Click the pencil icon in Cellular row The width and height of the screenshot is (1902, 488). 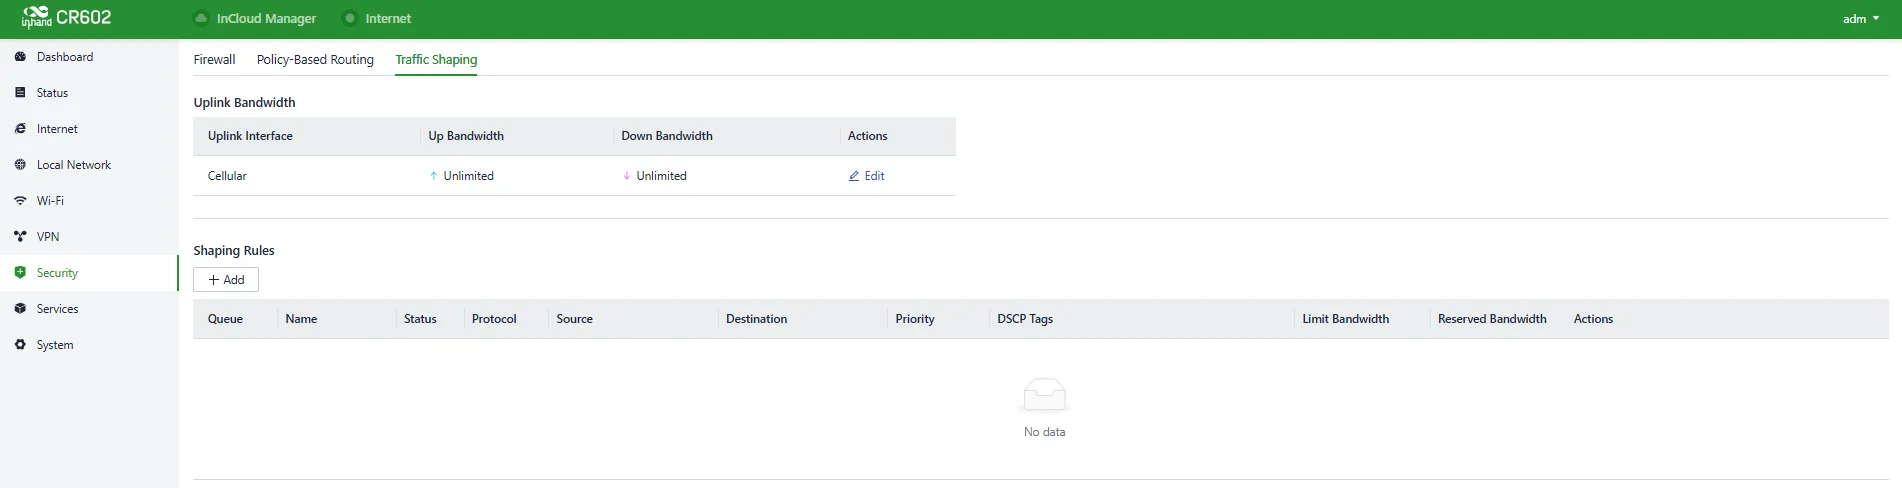click(x=854, y=176)
